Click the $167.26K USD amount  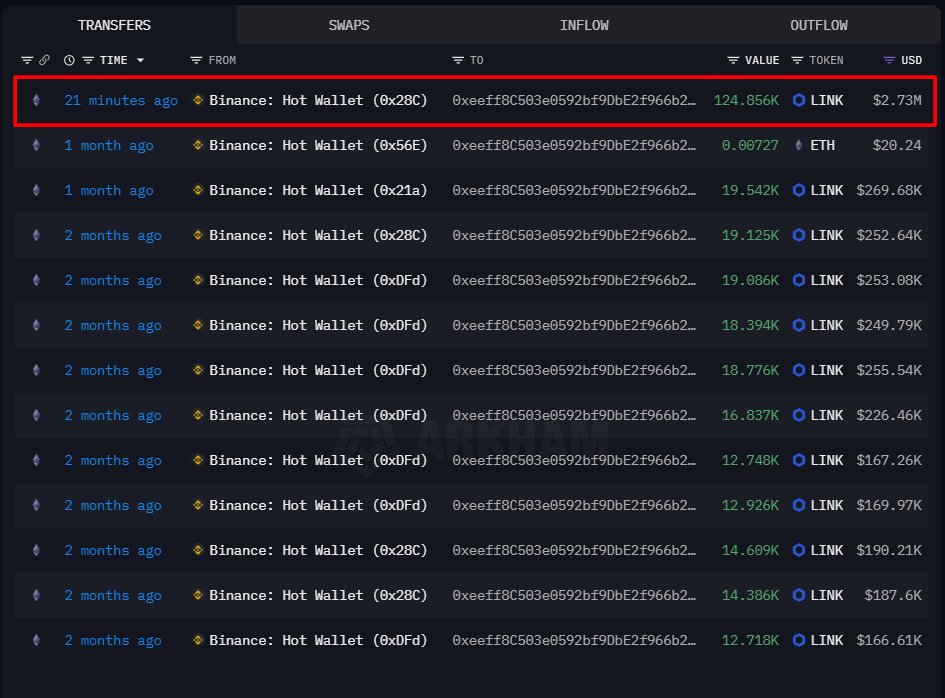pos(889,461)
